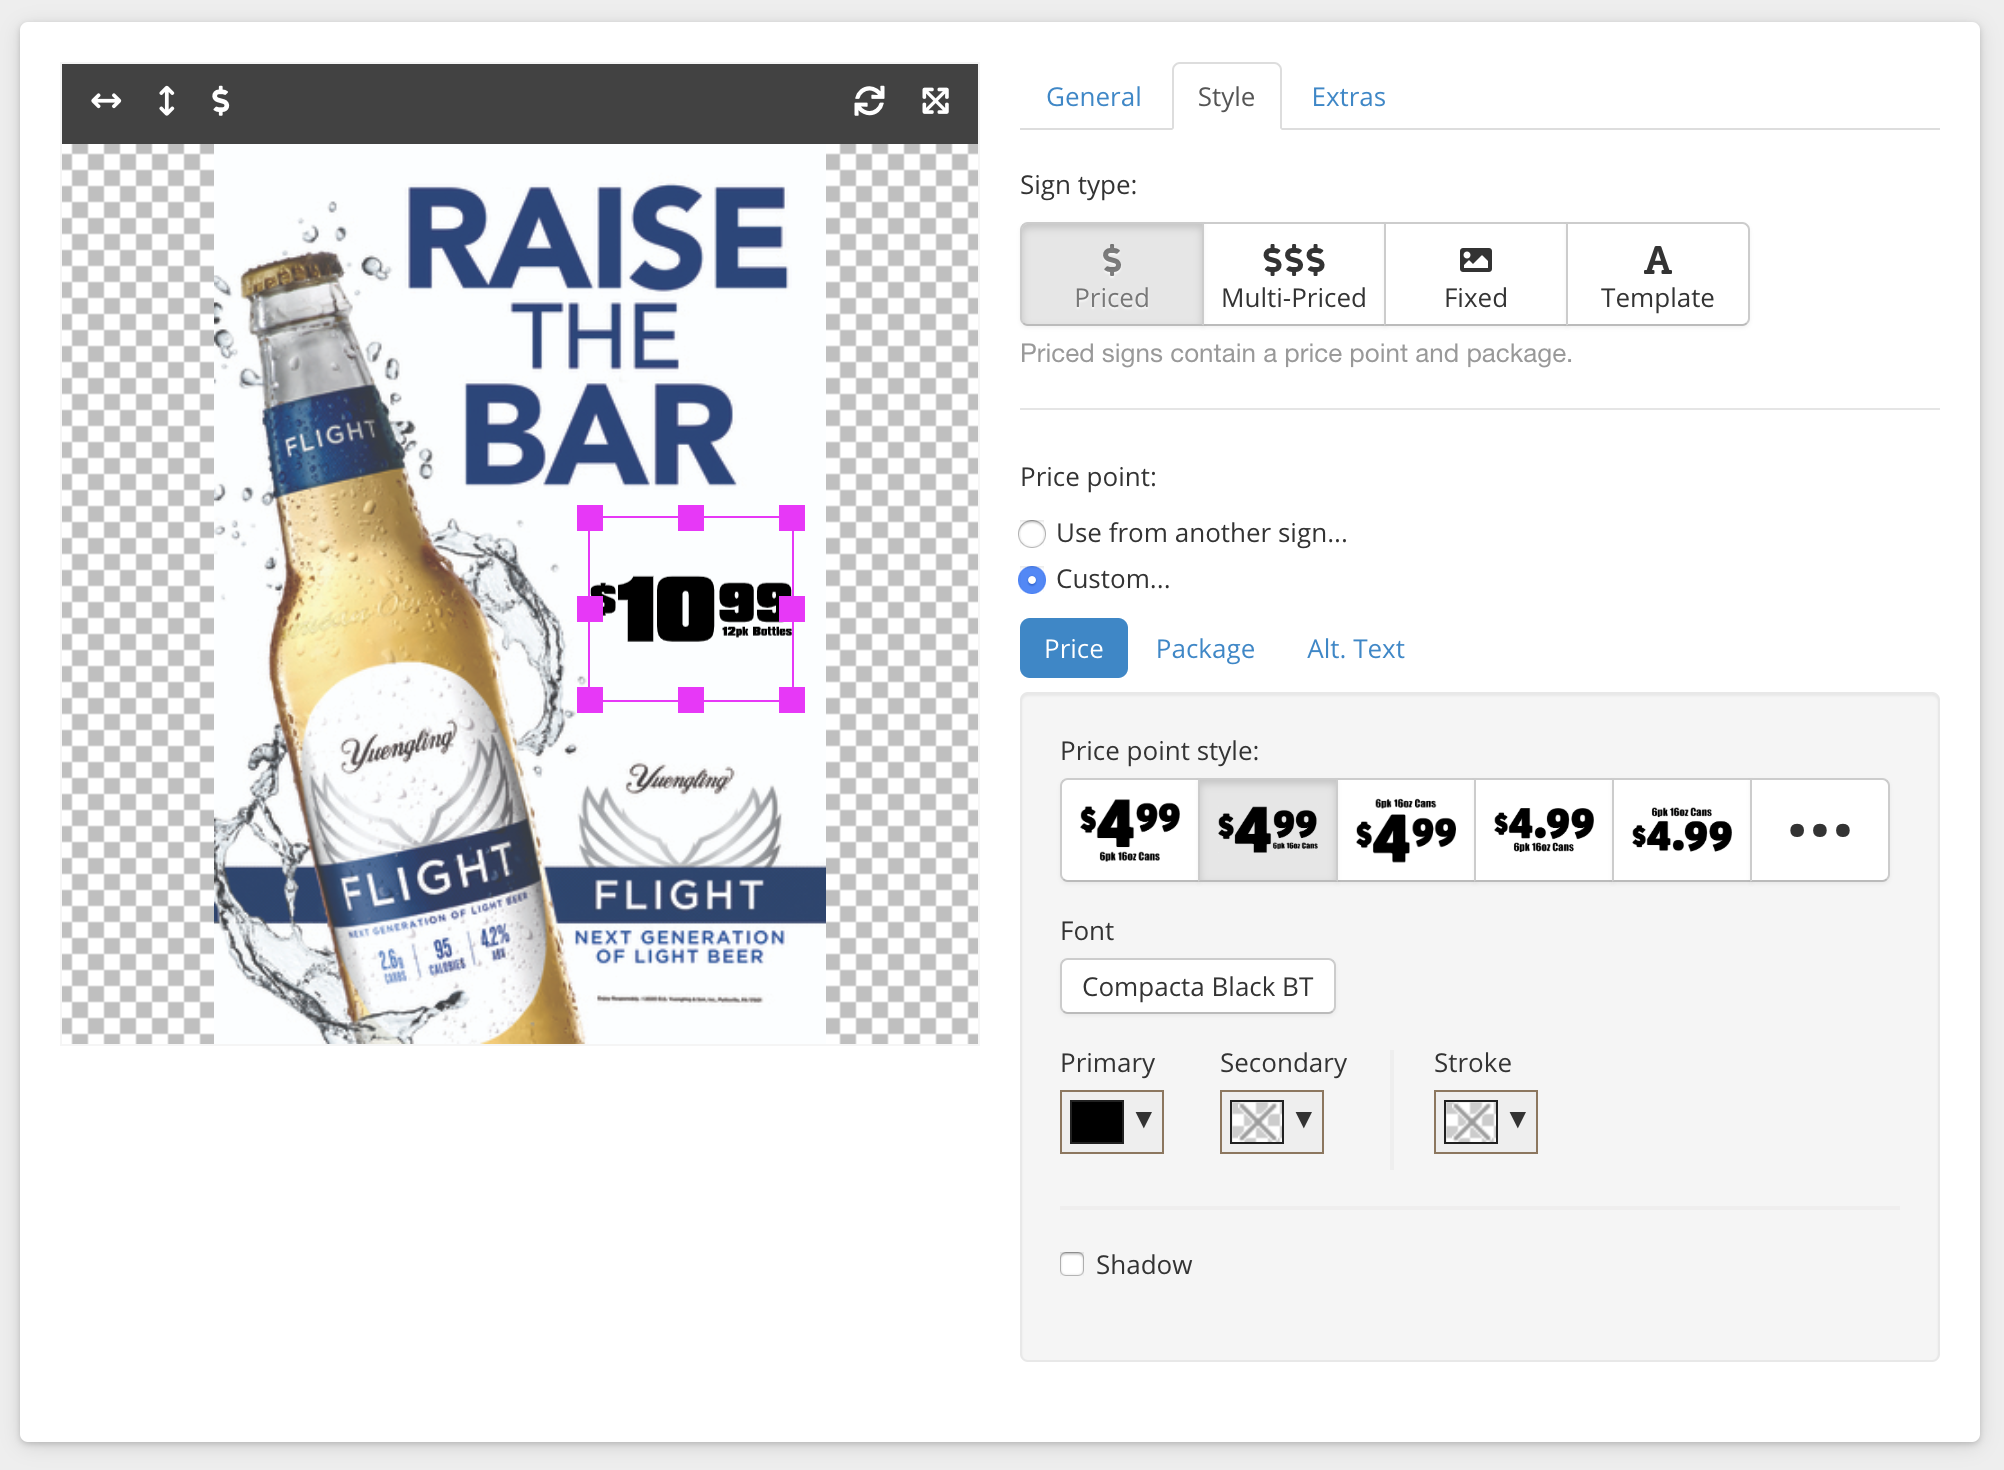This screenshot has height=1470, width=2004.
Task: Click the empty Stroke color swatch
Action: coord(1471,1122)
